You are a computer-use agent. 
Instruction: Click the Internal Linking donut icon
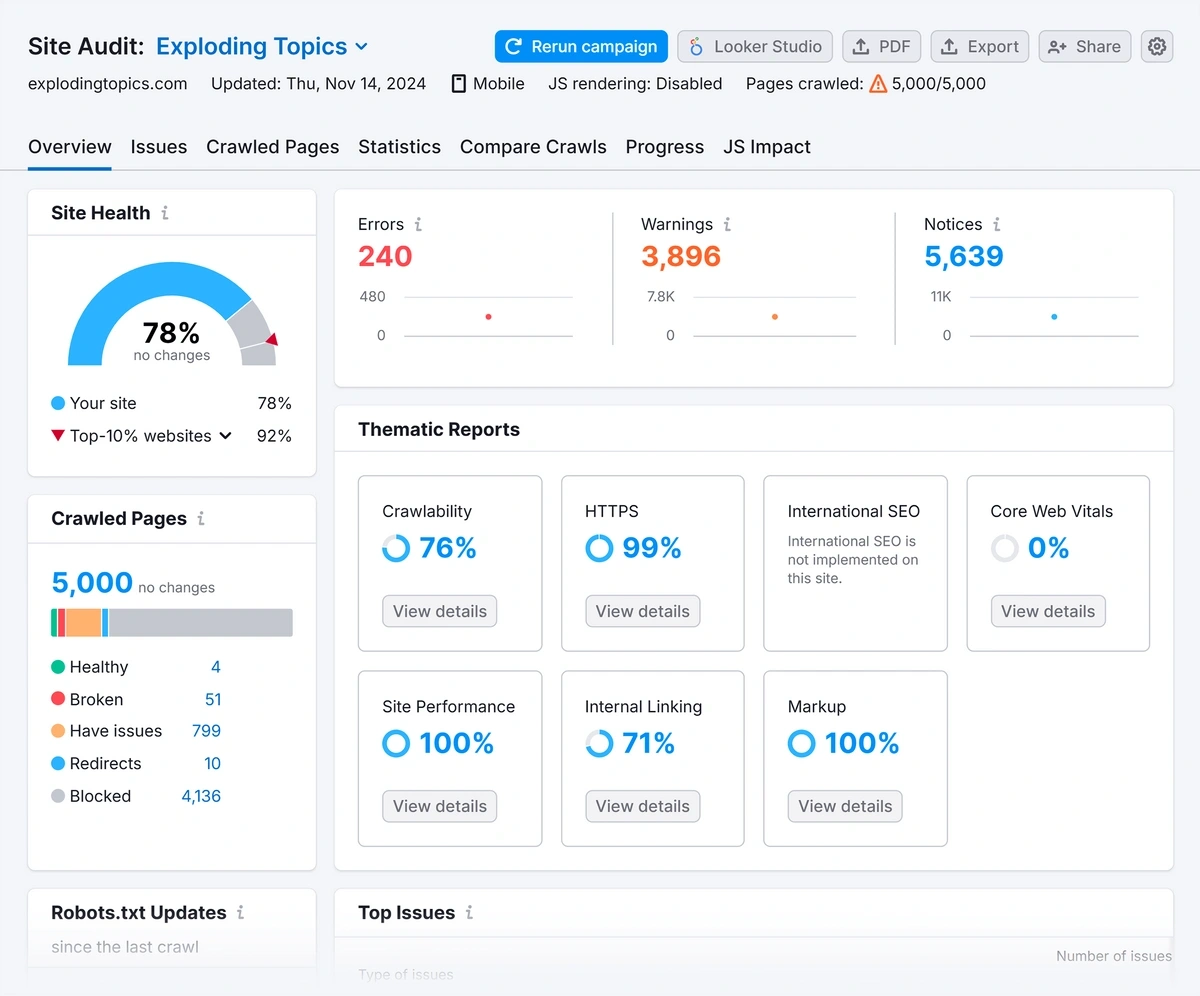click(599, 743)
